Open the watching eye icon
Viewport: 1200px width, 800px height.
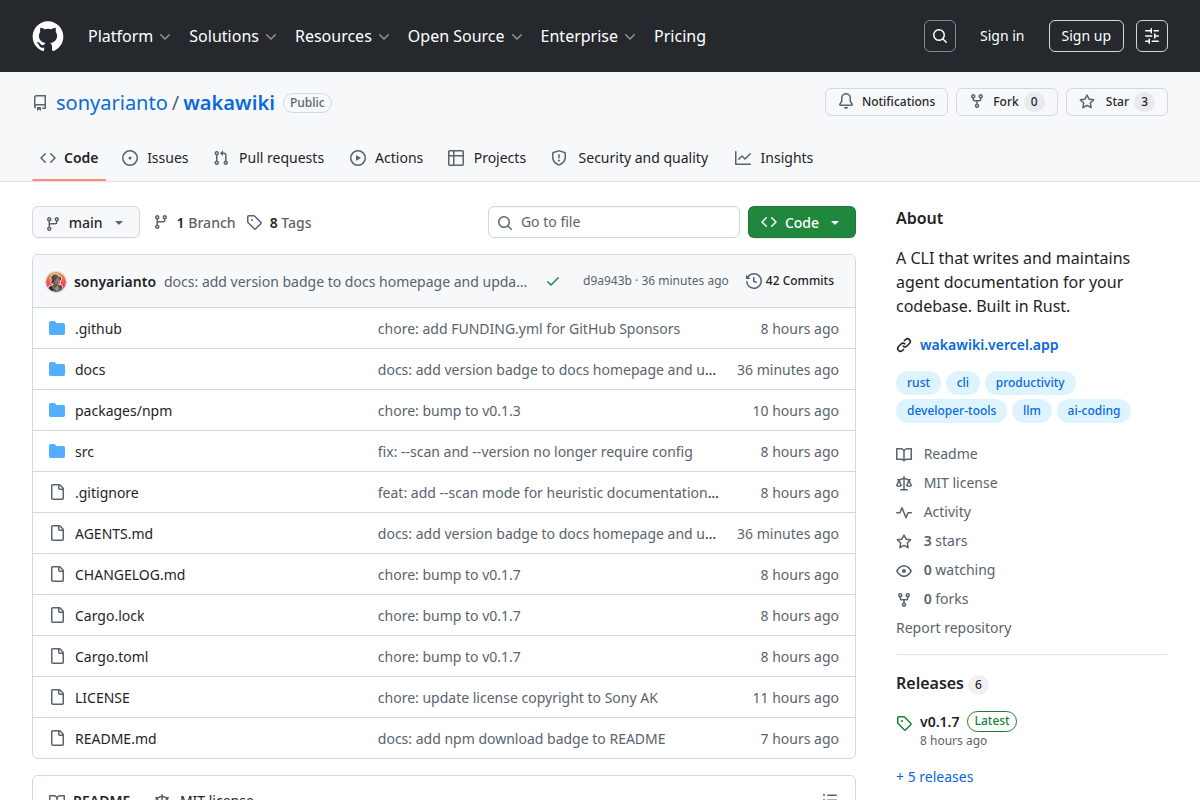(x=904, y=570)
